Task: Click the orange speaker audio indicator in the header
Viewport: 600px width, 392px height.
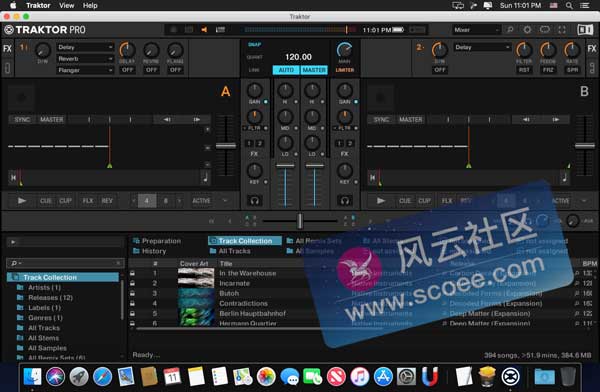Action: tap(204, 29)
